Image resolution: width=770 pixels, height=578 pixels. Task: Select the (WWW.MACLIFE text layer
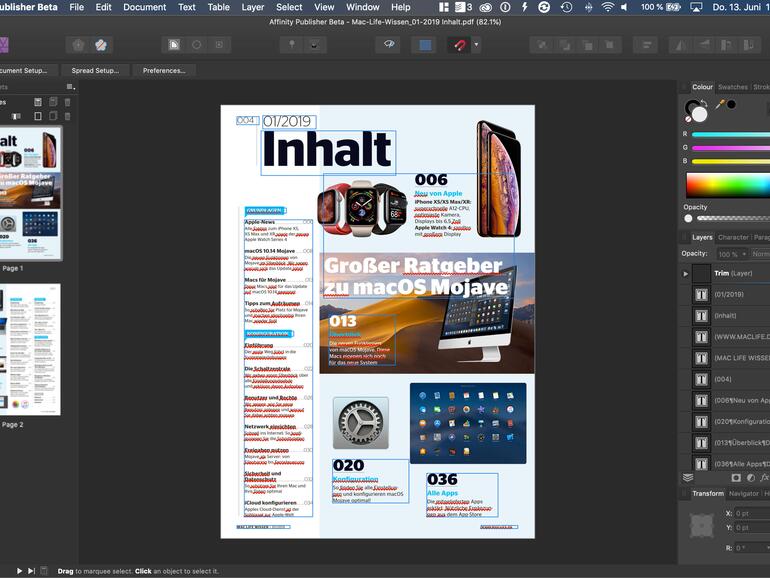pos(725,337)
